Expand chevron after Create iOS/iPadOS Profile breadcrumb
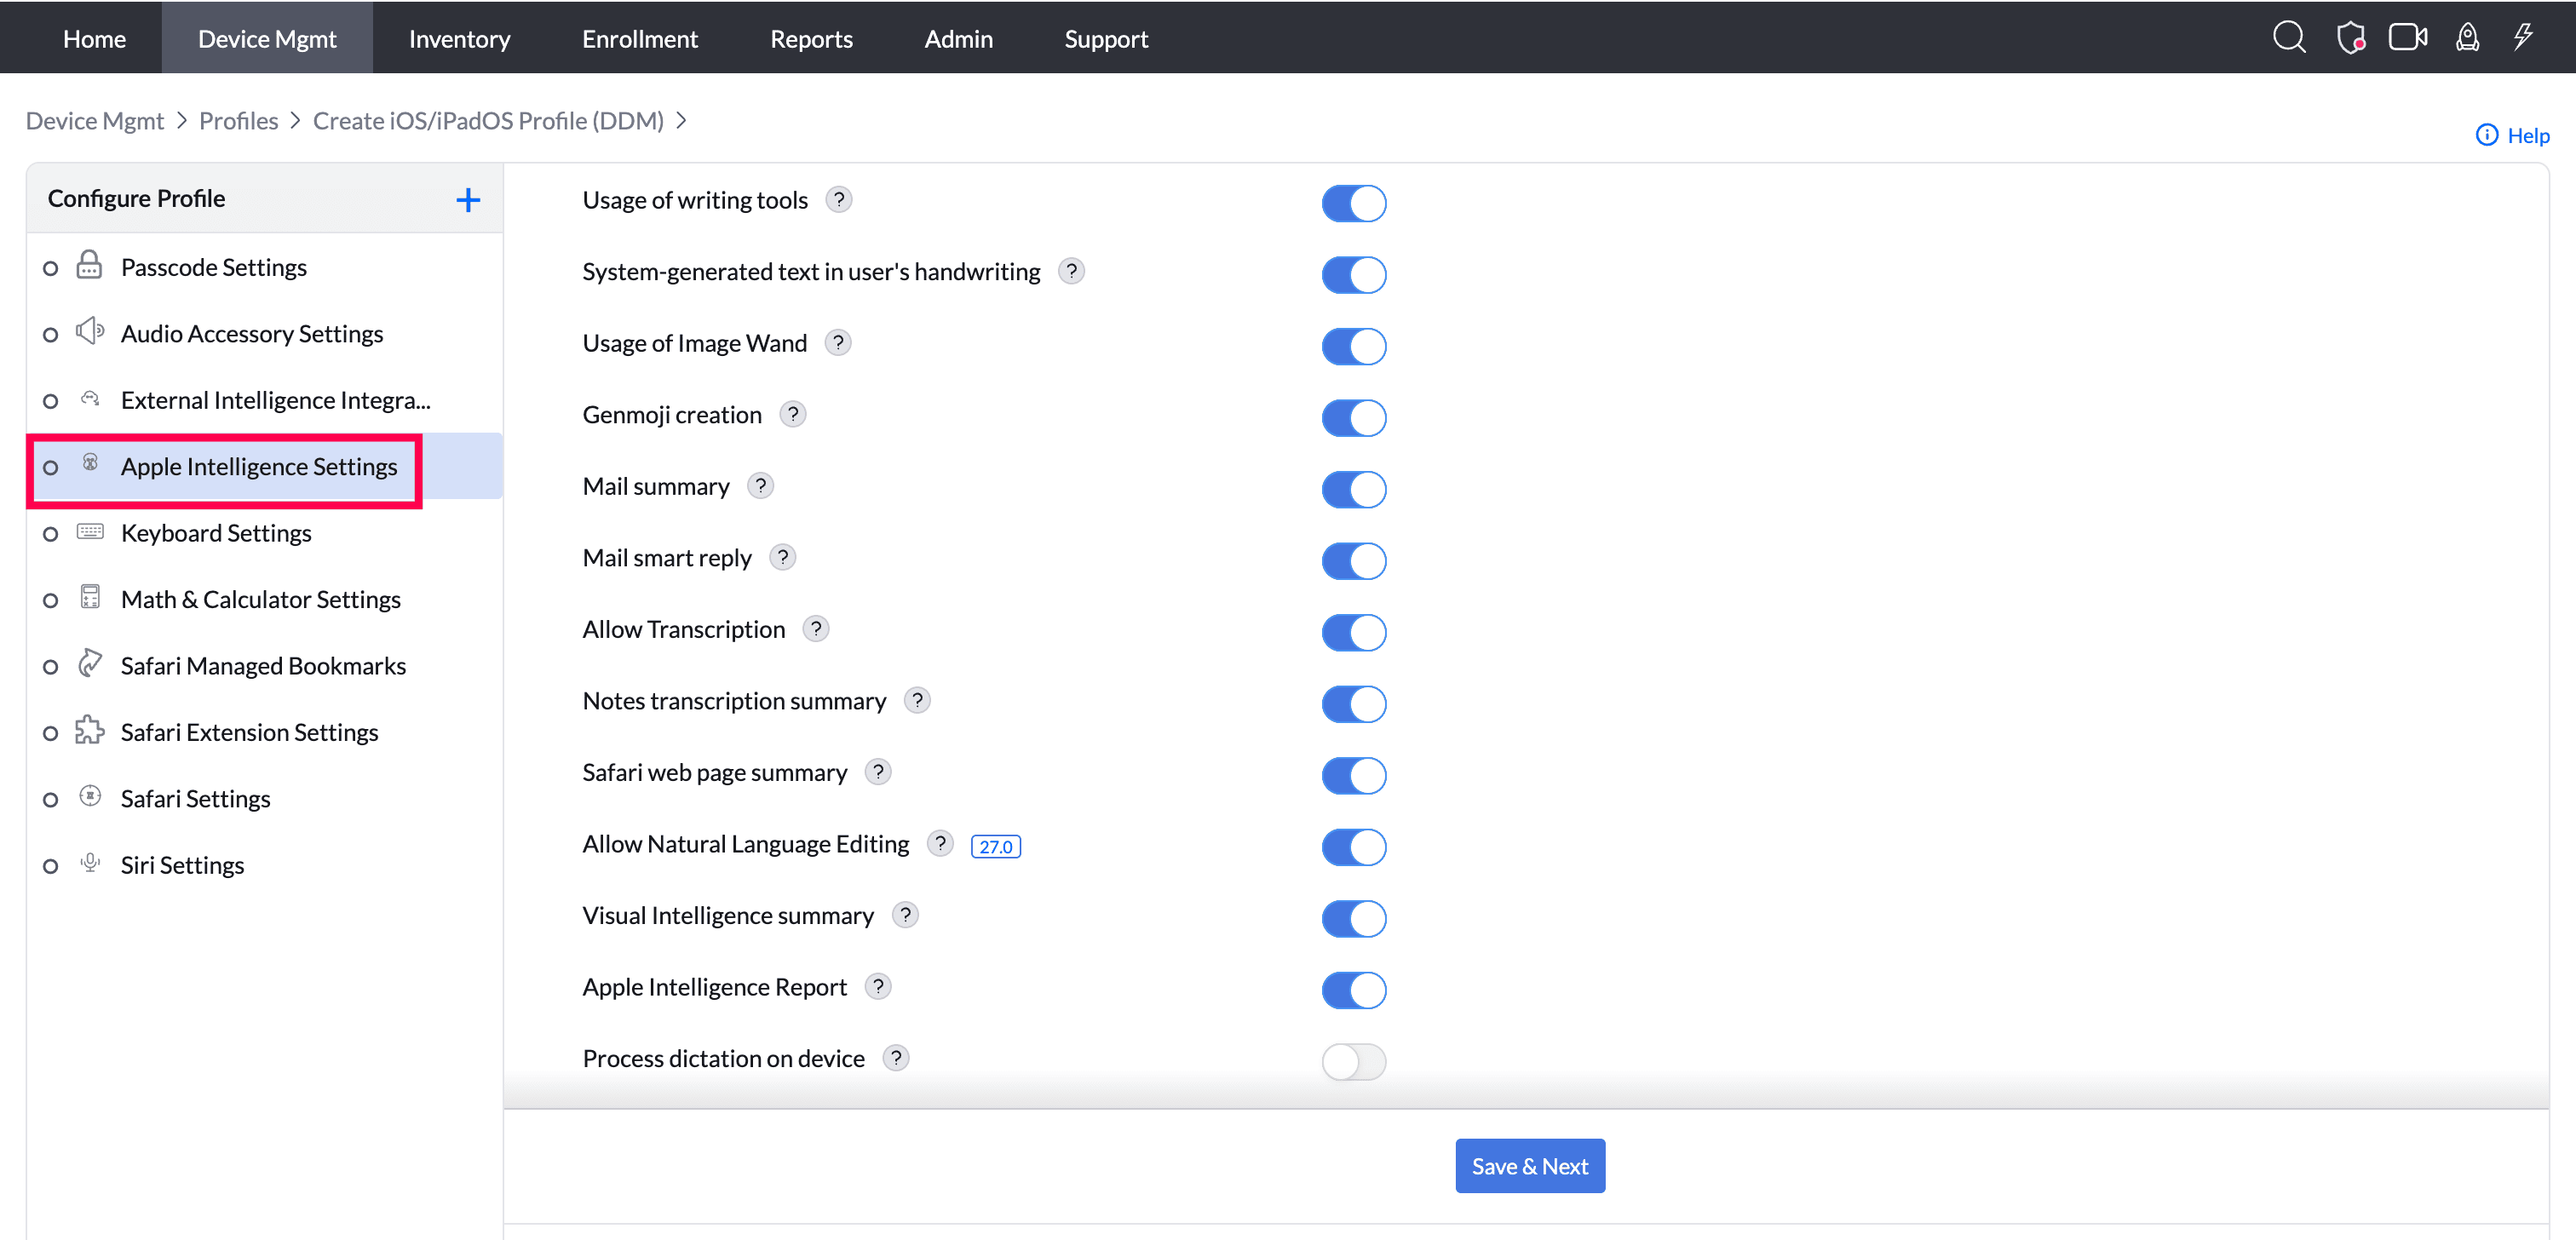The width and height of the screenshot is (2576, 1240). tap(681, 120)
